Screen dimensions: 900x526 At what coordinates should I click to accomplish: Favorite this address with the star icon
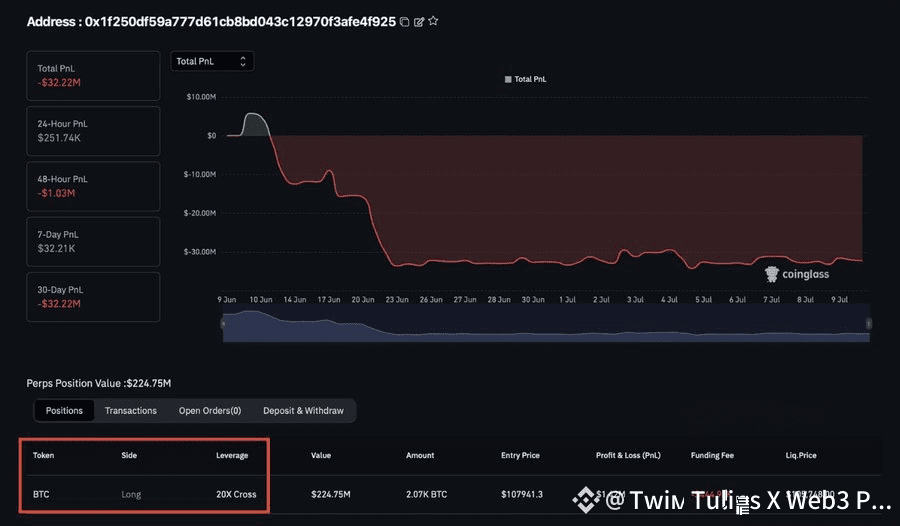(x=433, y=21)
